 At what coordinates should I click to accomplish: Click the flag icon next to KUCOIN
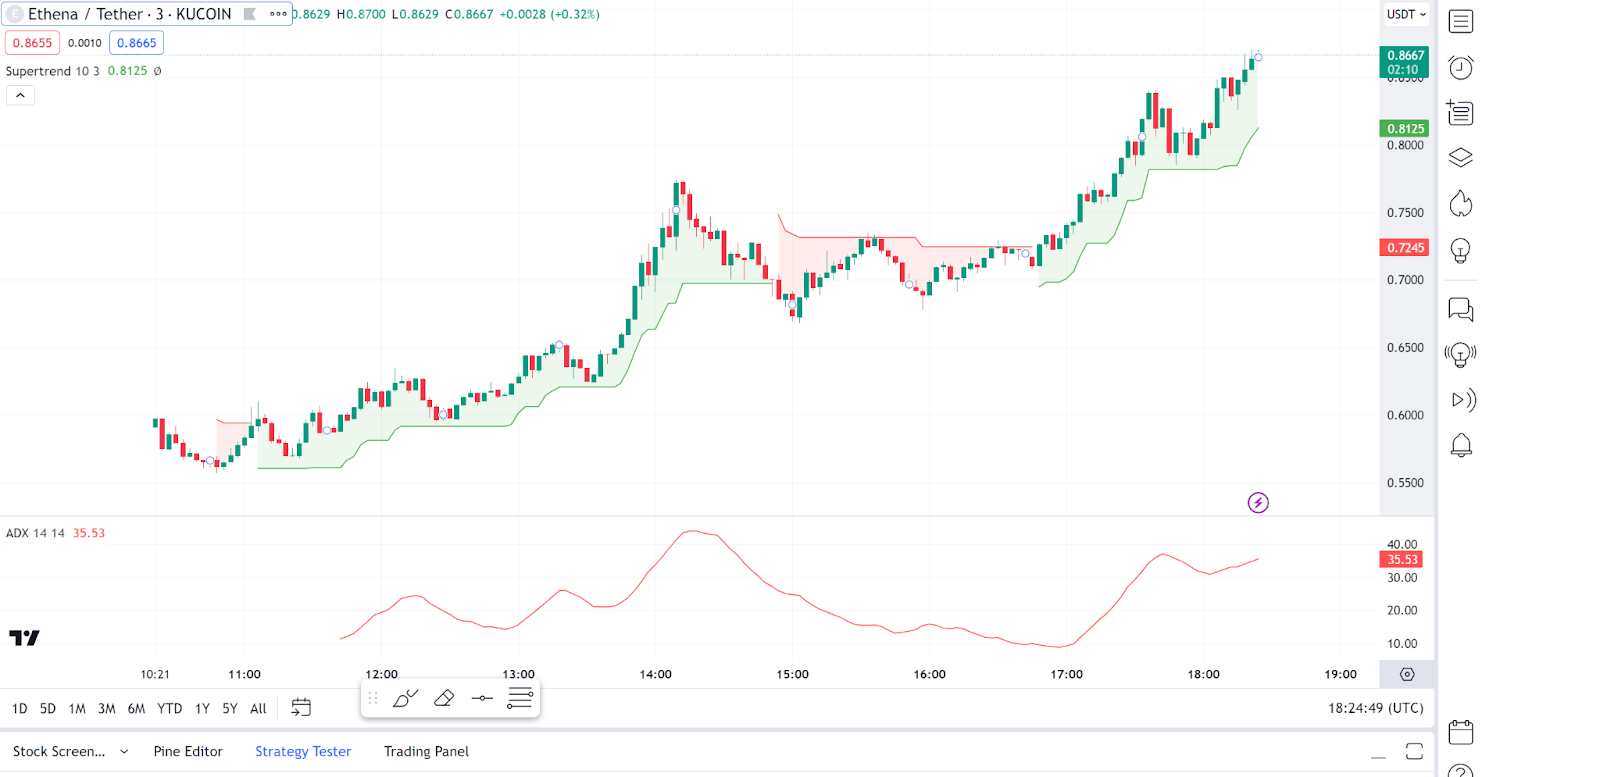pos(250,14)
